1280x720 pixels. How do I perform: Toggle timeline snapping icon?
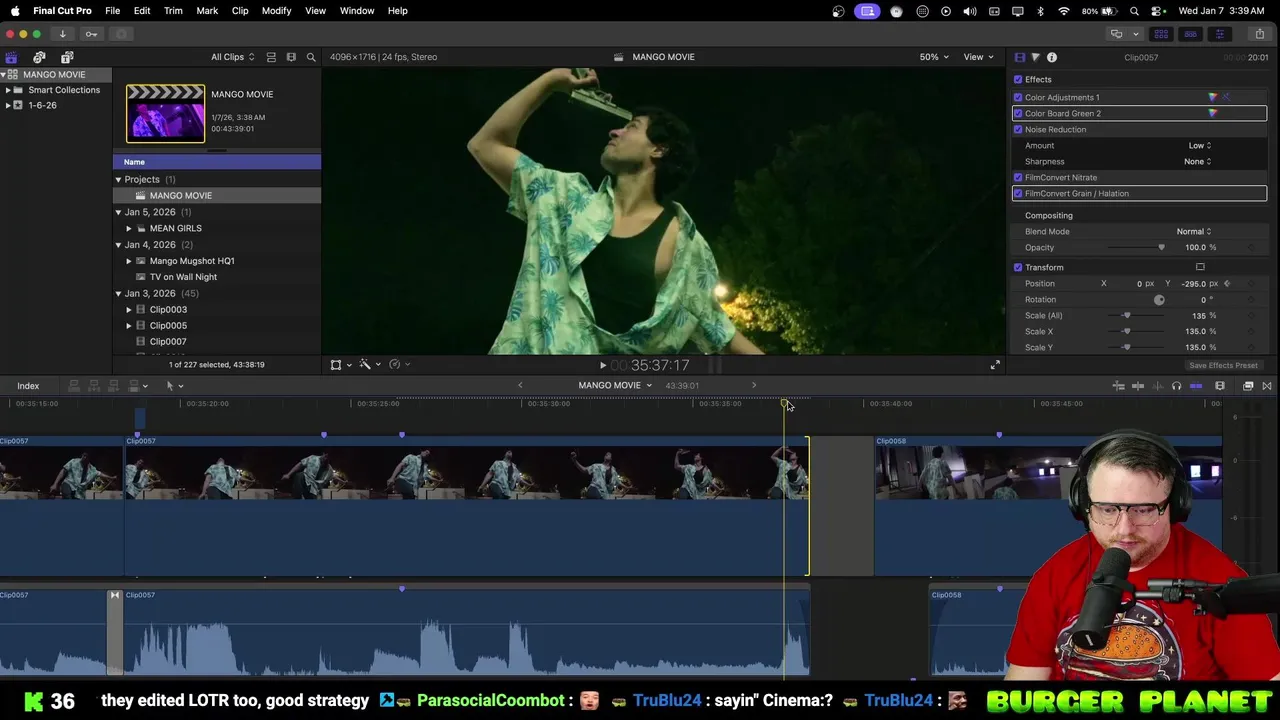(x=1196, y=386)
